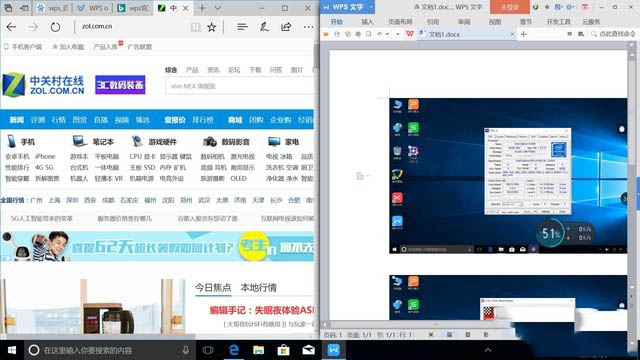Click the first desktop screenshot image in WPS document

click(508, 176)
